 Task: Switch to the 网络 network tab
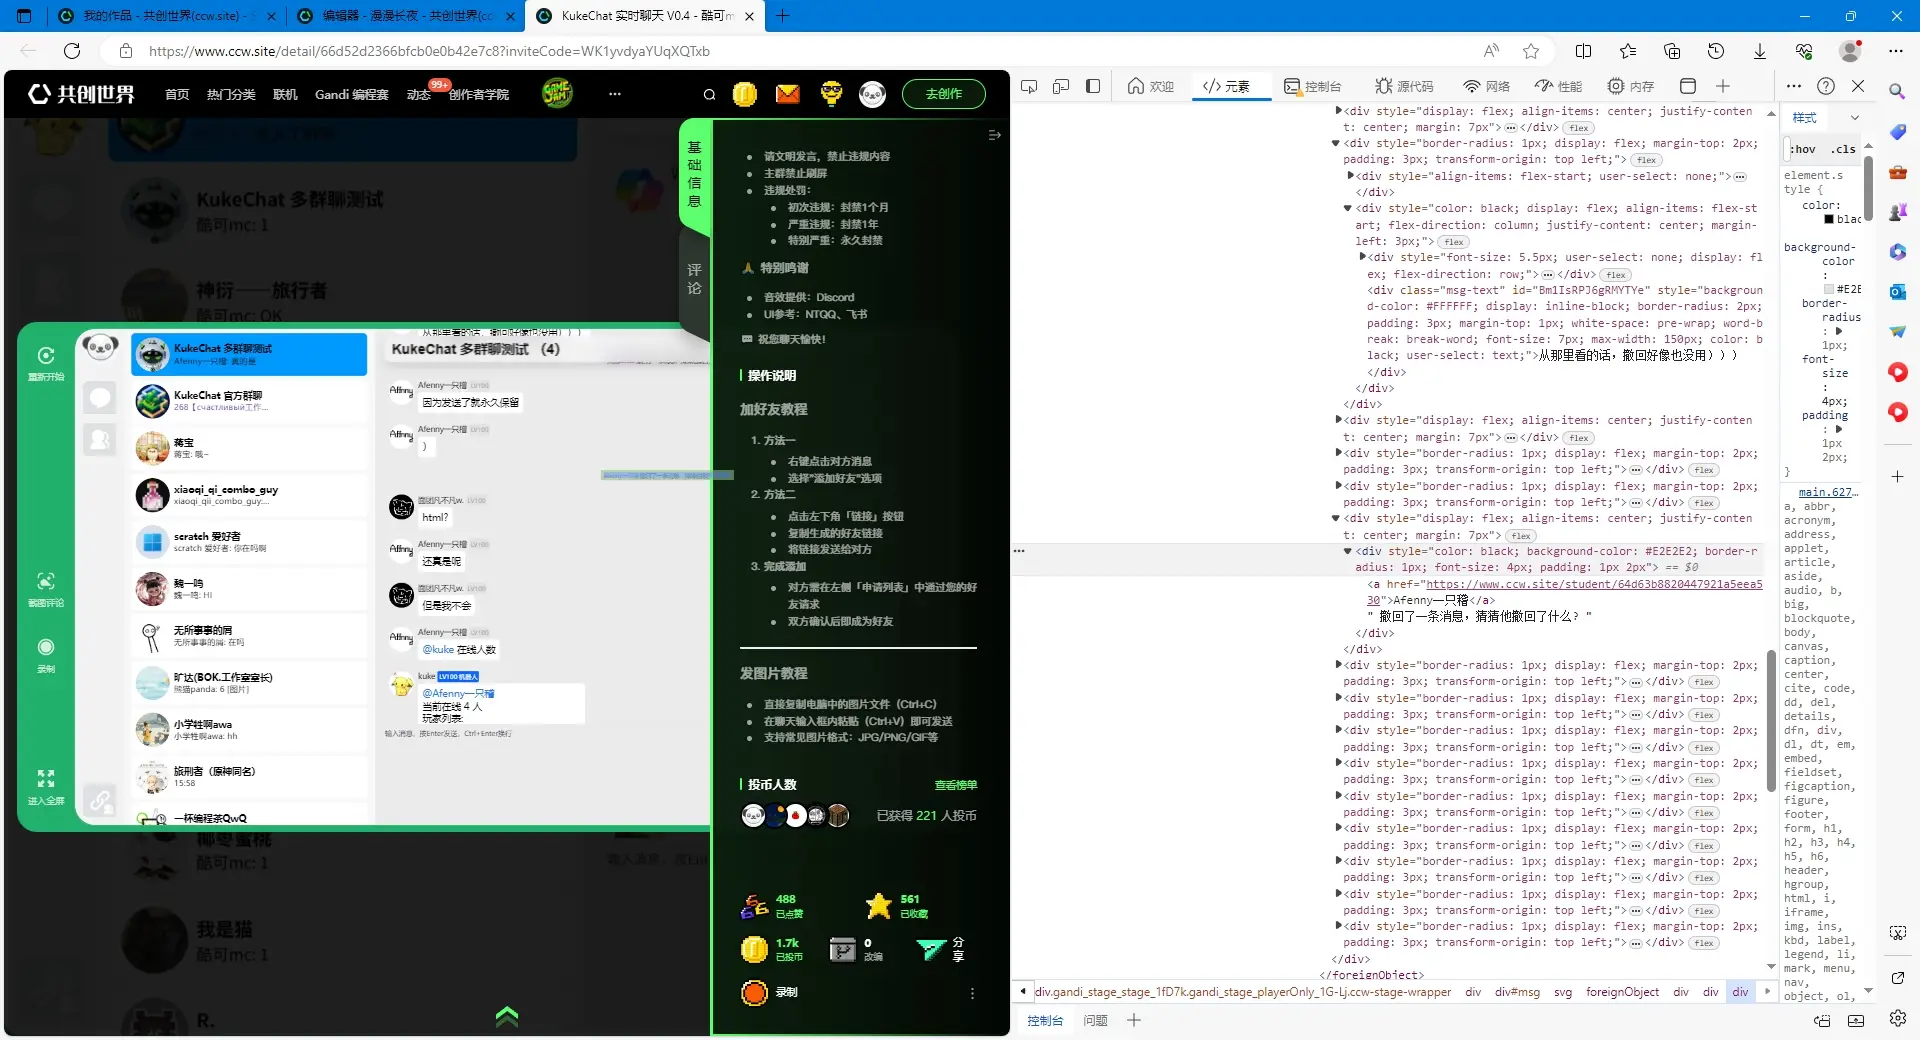pyautogui.click(x=1486, y=86)
